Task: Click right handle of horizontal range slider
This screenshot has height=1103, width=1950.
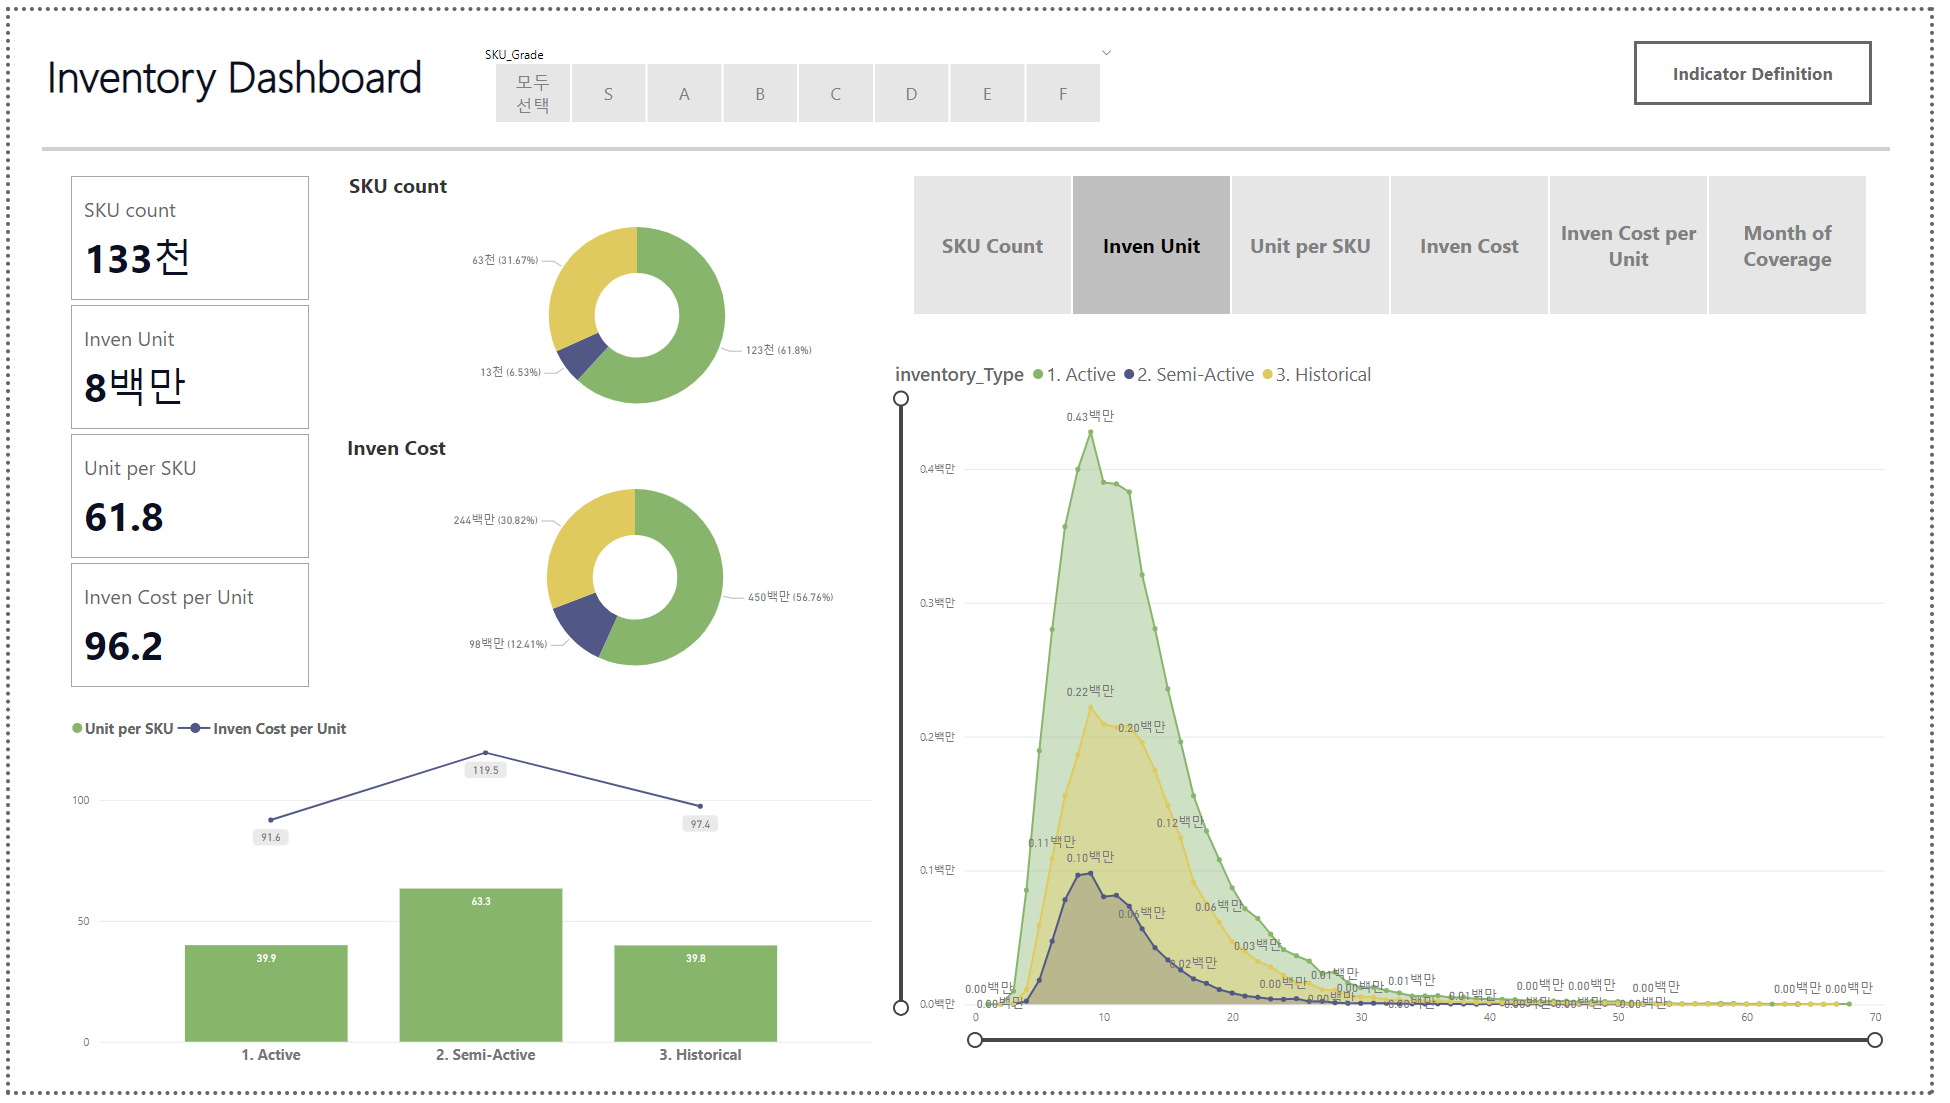Action: (1875, 1040)
